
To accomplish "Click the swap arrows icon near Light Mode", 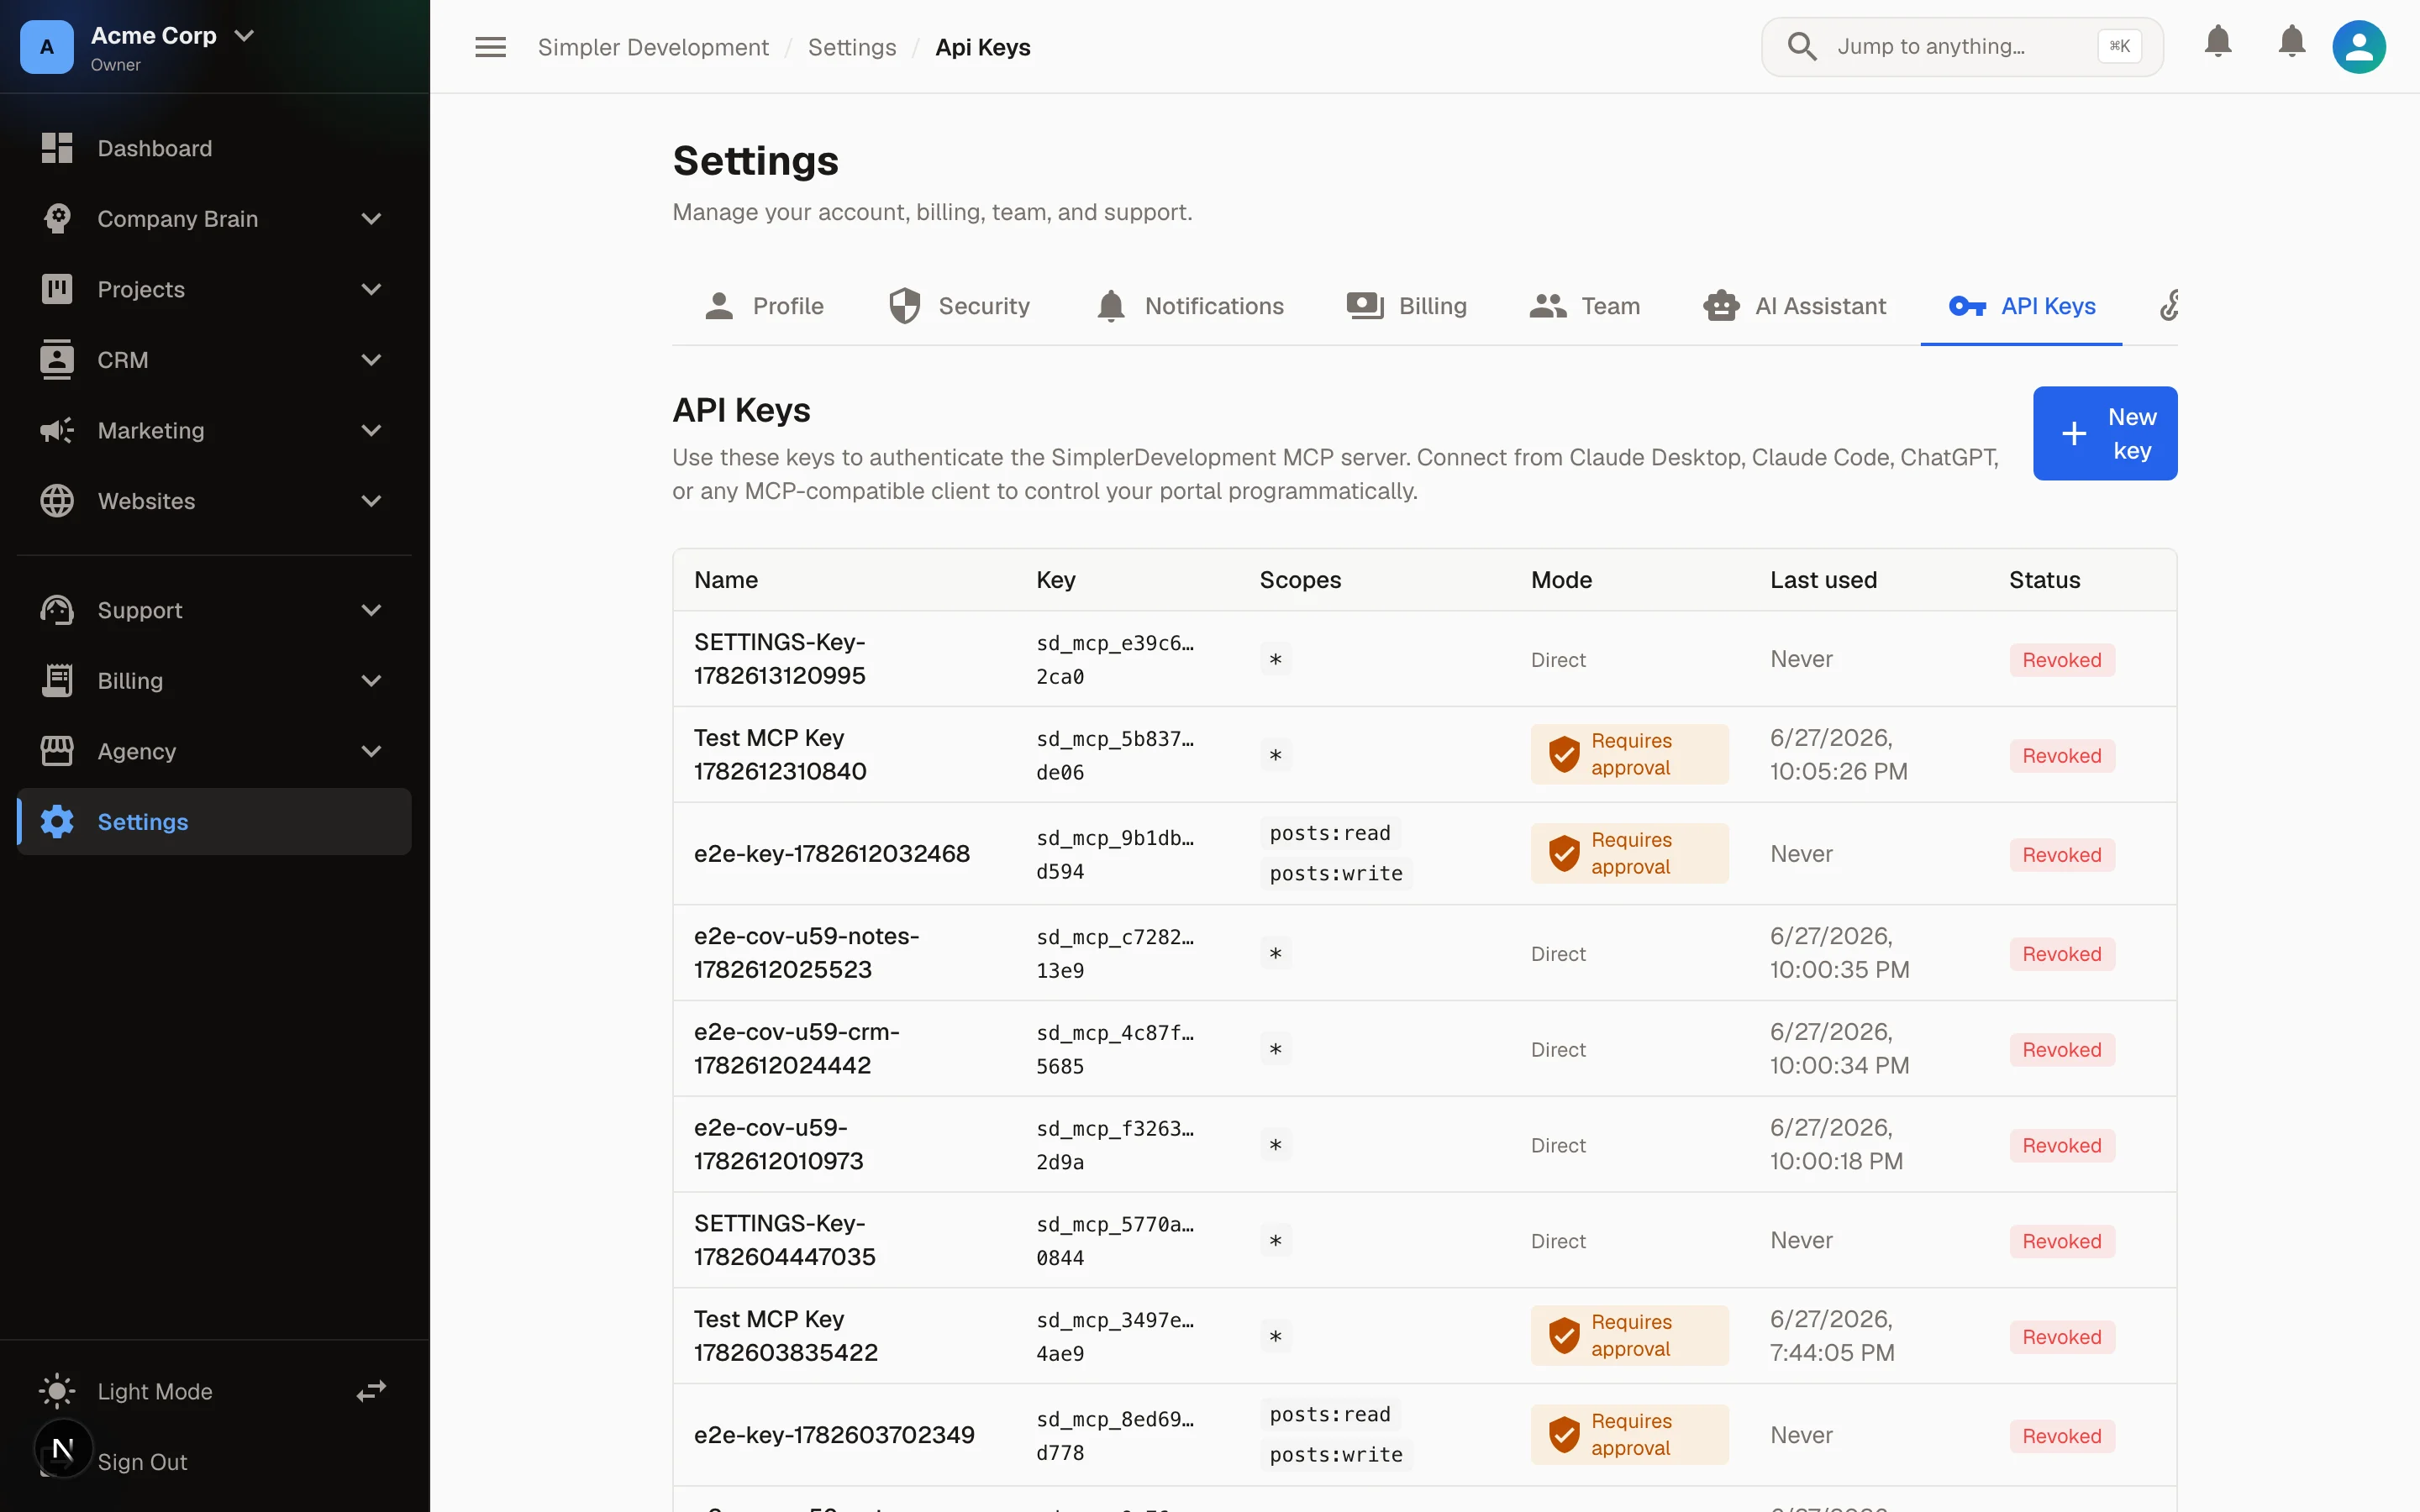I will coord(371,1391).
